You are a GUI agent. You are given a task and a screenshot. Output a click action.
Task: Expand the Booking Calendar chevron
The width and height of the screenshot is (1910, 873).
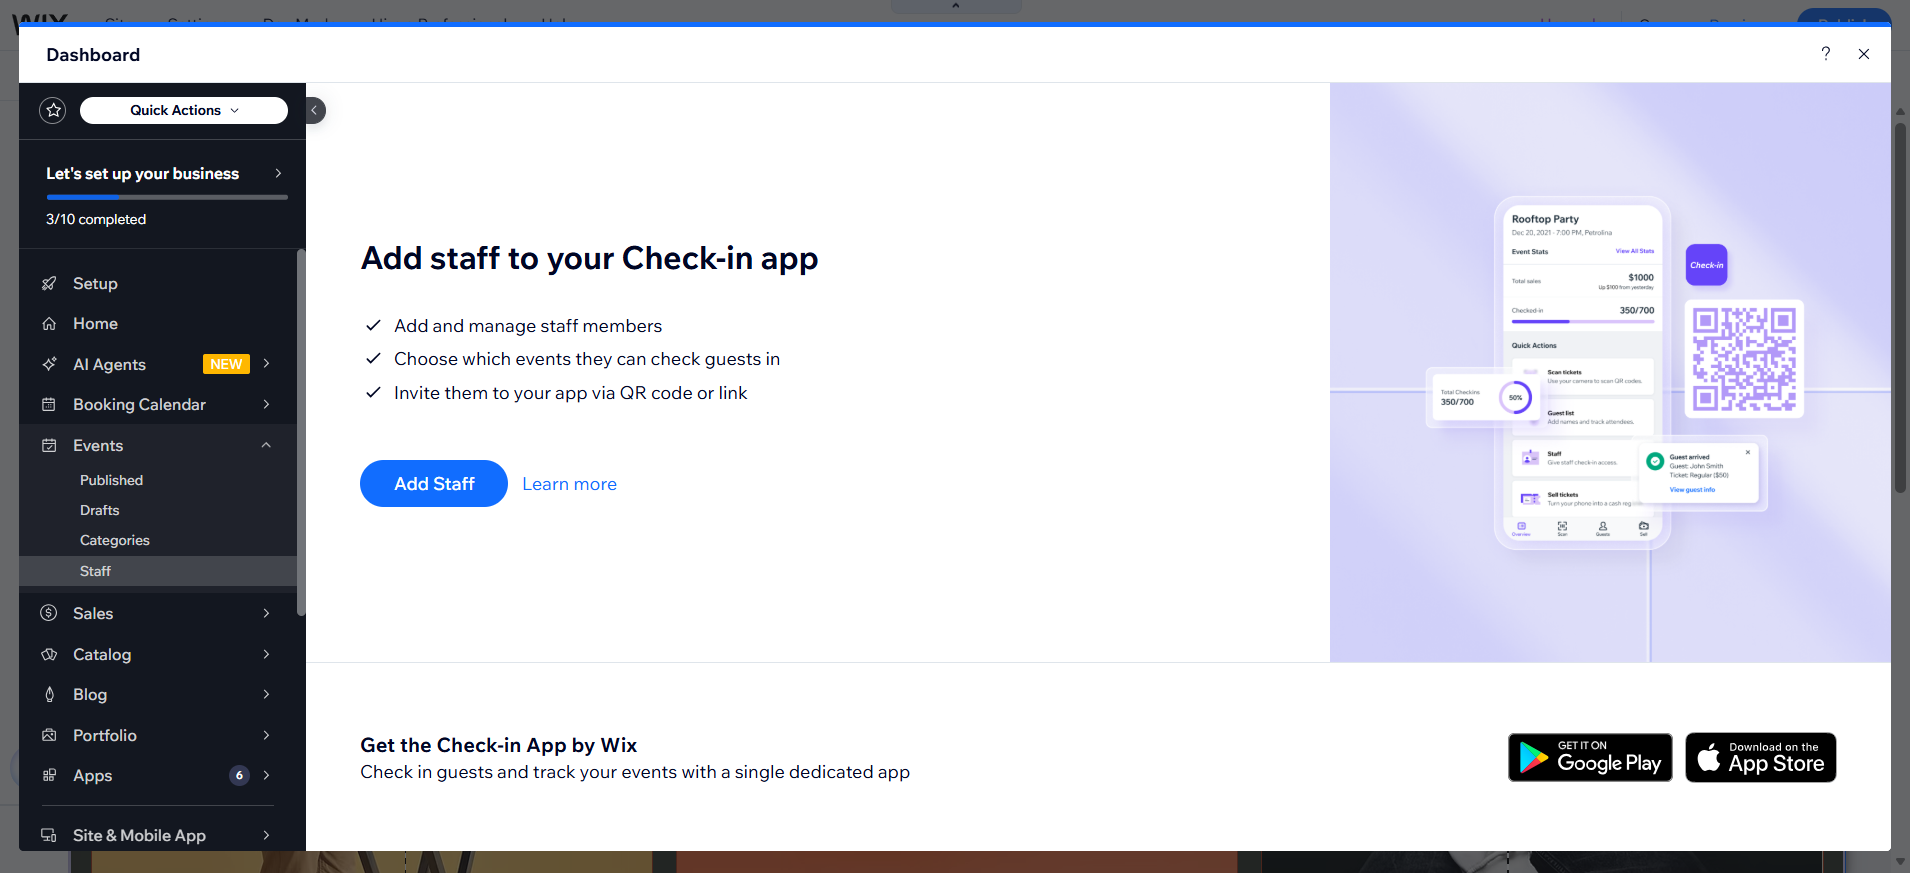[266, 404]
